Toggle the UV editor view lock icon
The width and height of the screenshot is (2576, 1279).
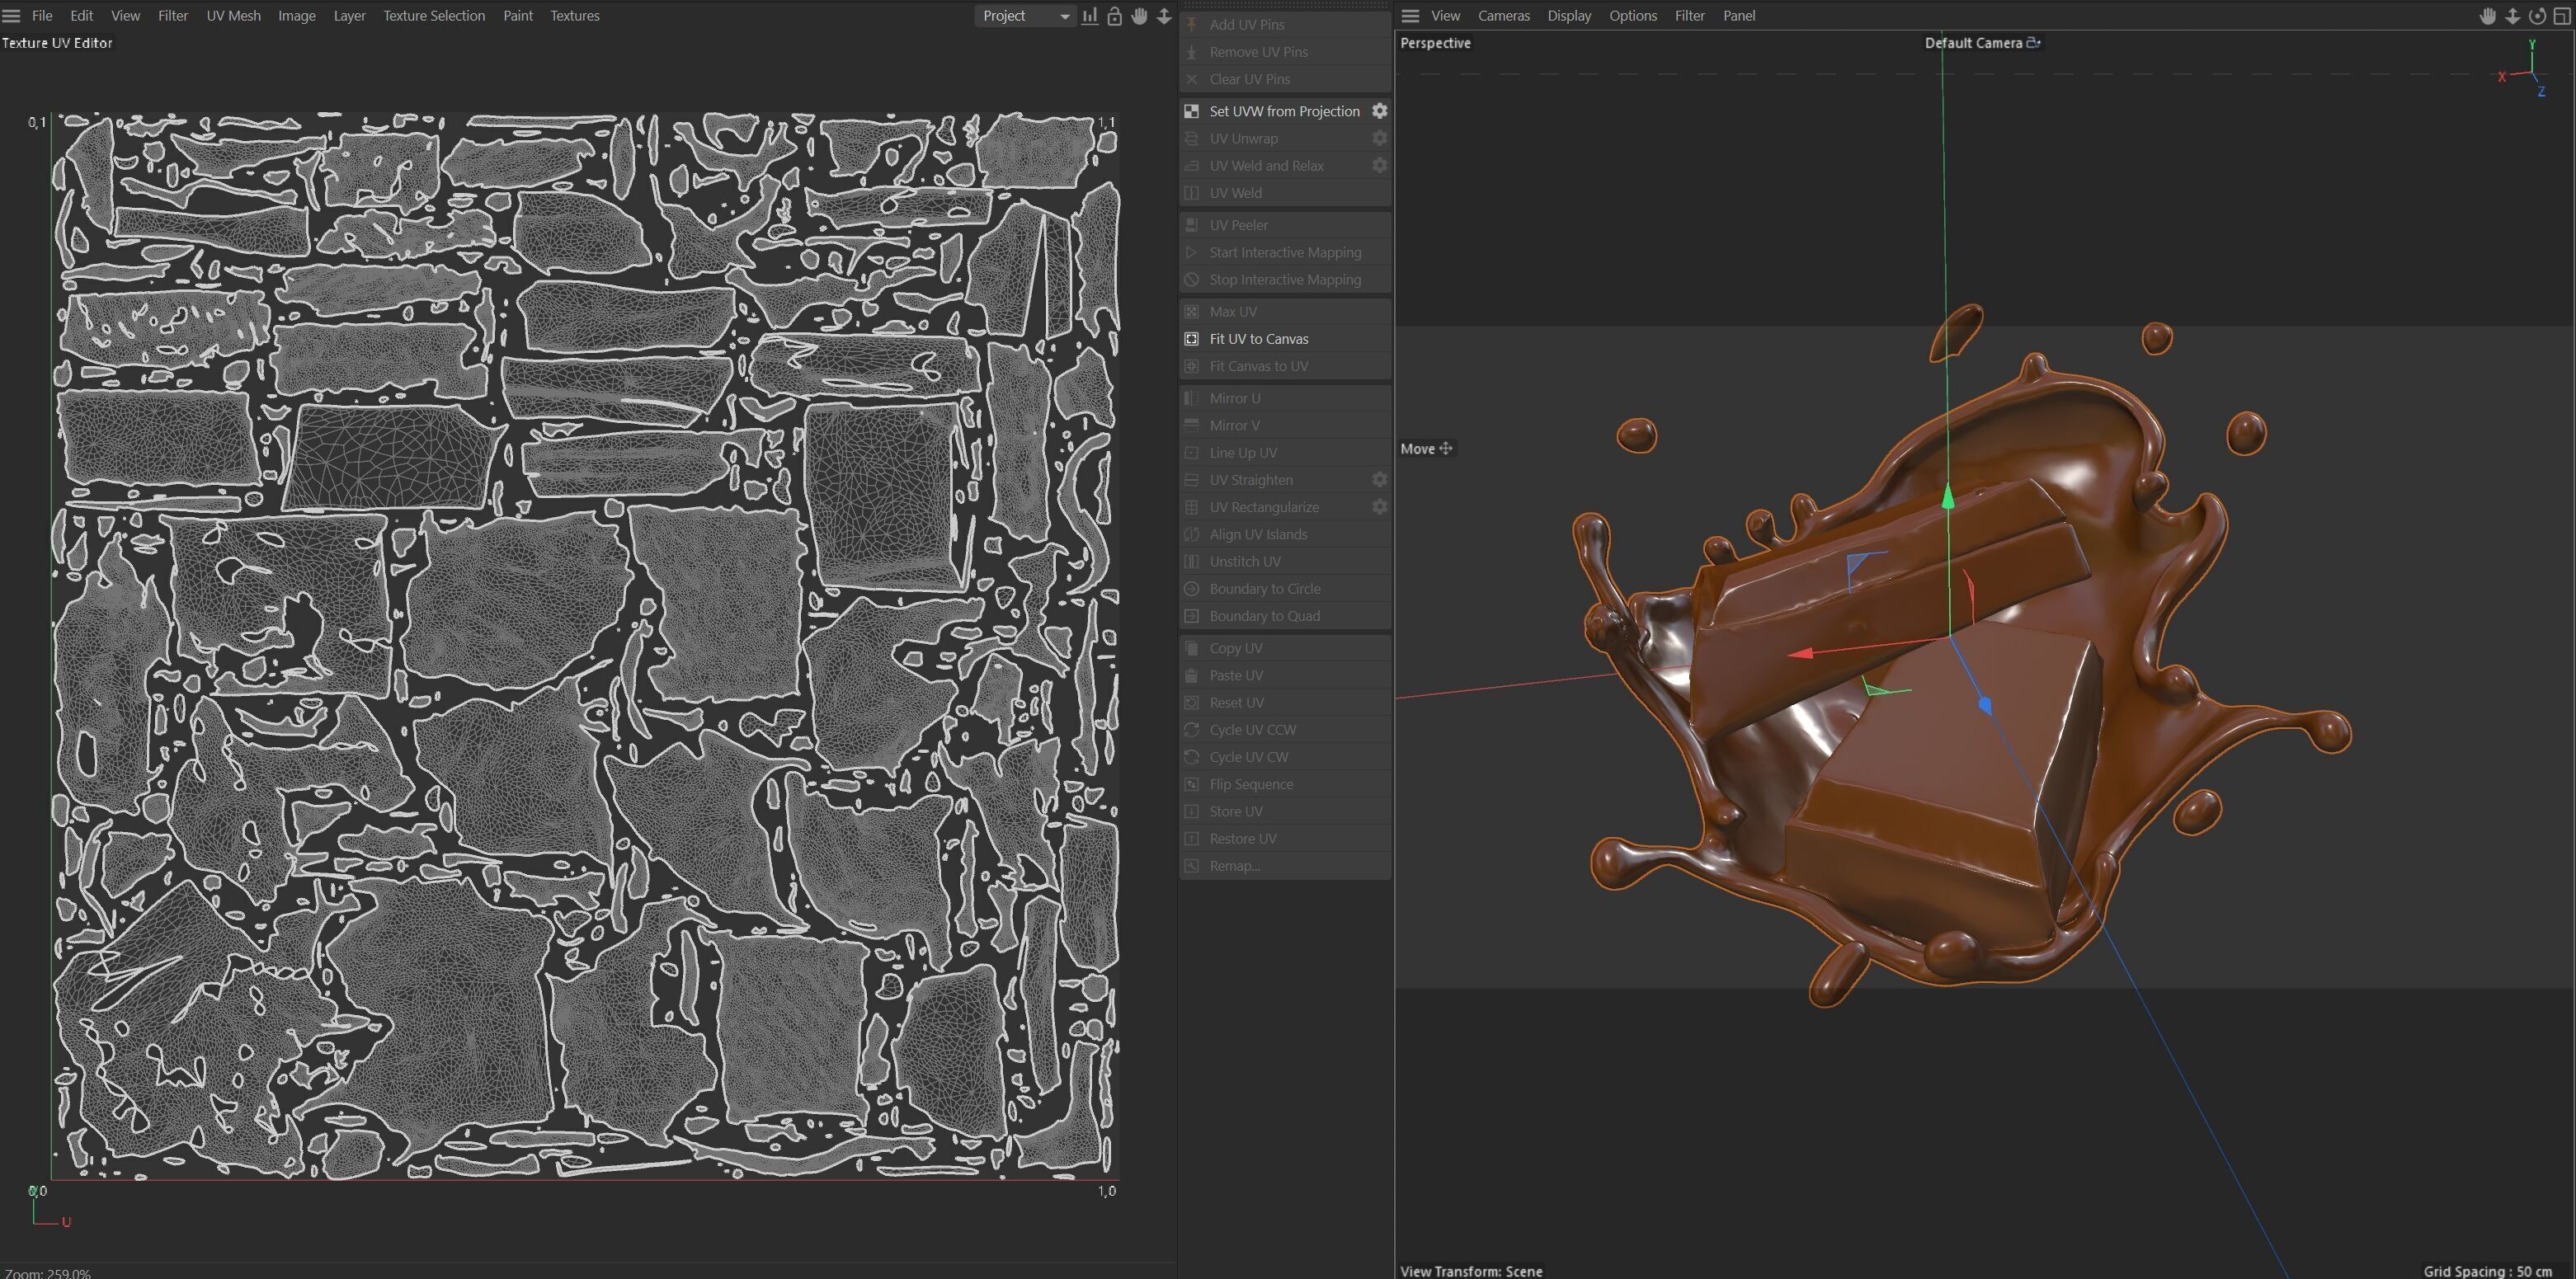coord(1115,16)
